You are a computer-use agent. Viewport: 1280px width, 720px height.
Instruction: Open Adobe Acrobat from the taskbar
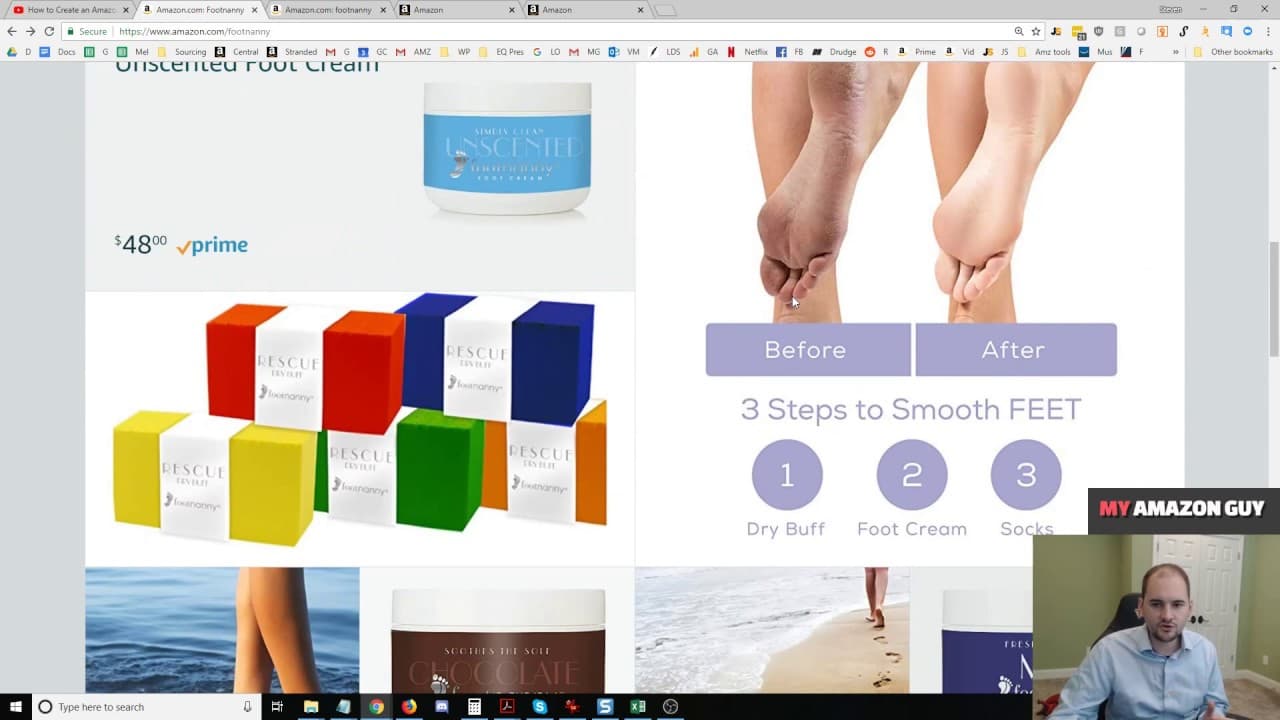pyautogui.click(x=507, y=707)
